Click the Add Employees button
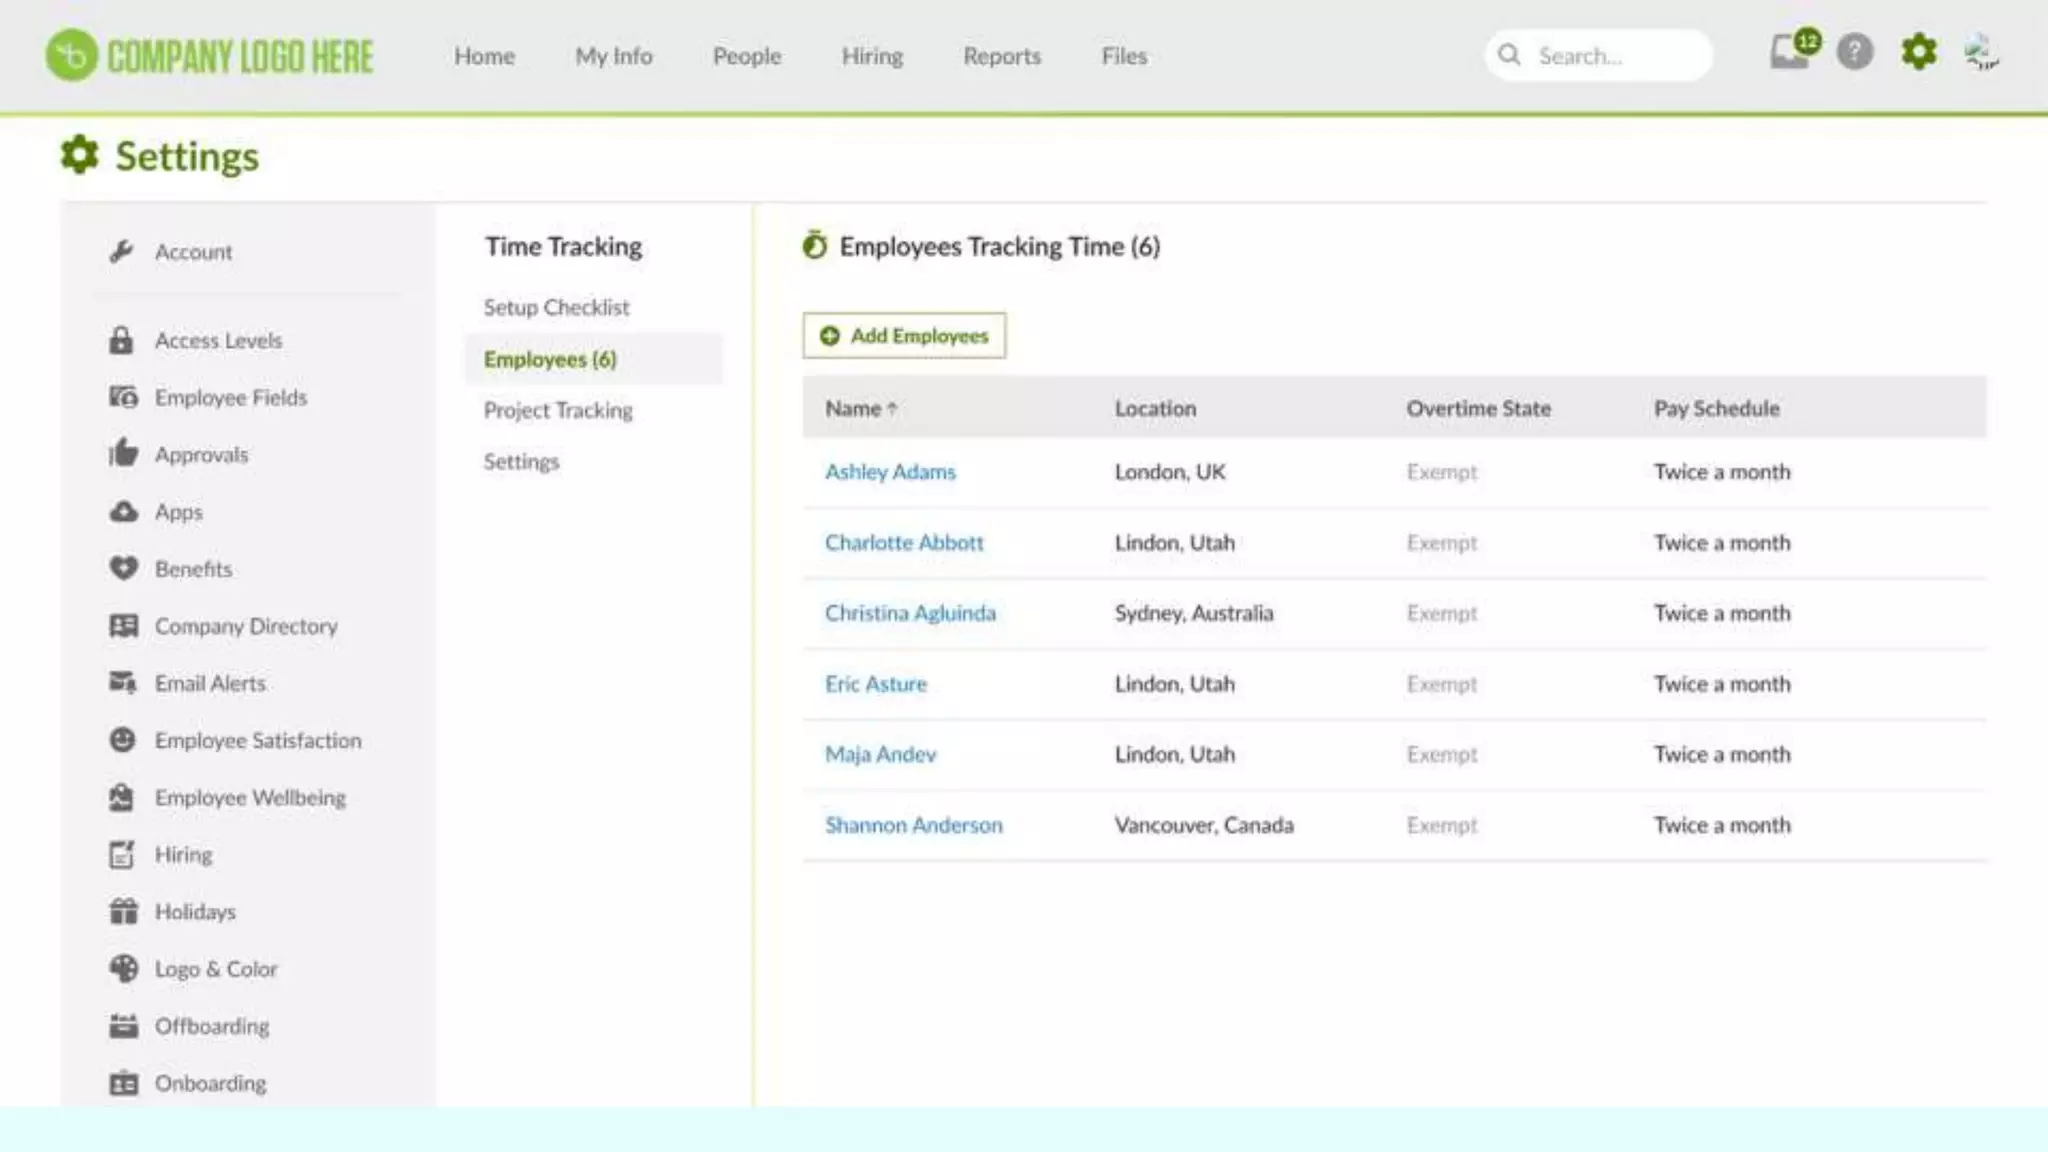The height and width of the screenshot is (1152, 2048). click(x=903, y=336)
